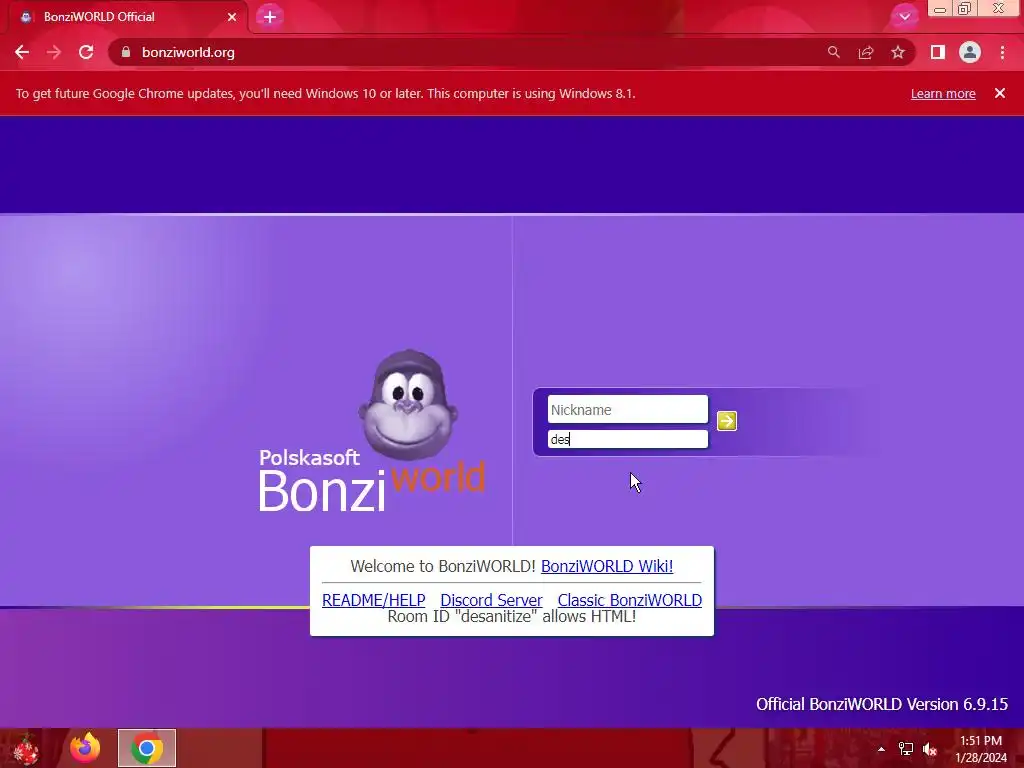Open a new tab with the plus button

point(270,17)
